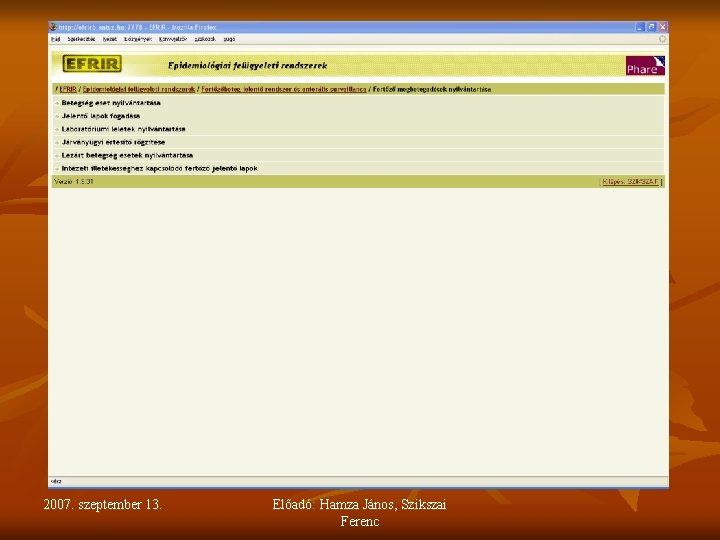Open the Eszközök menu
The height and width of the screenshot is (540, 720).
point(205,39)
